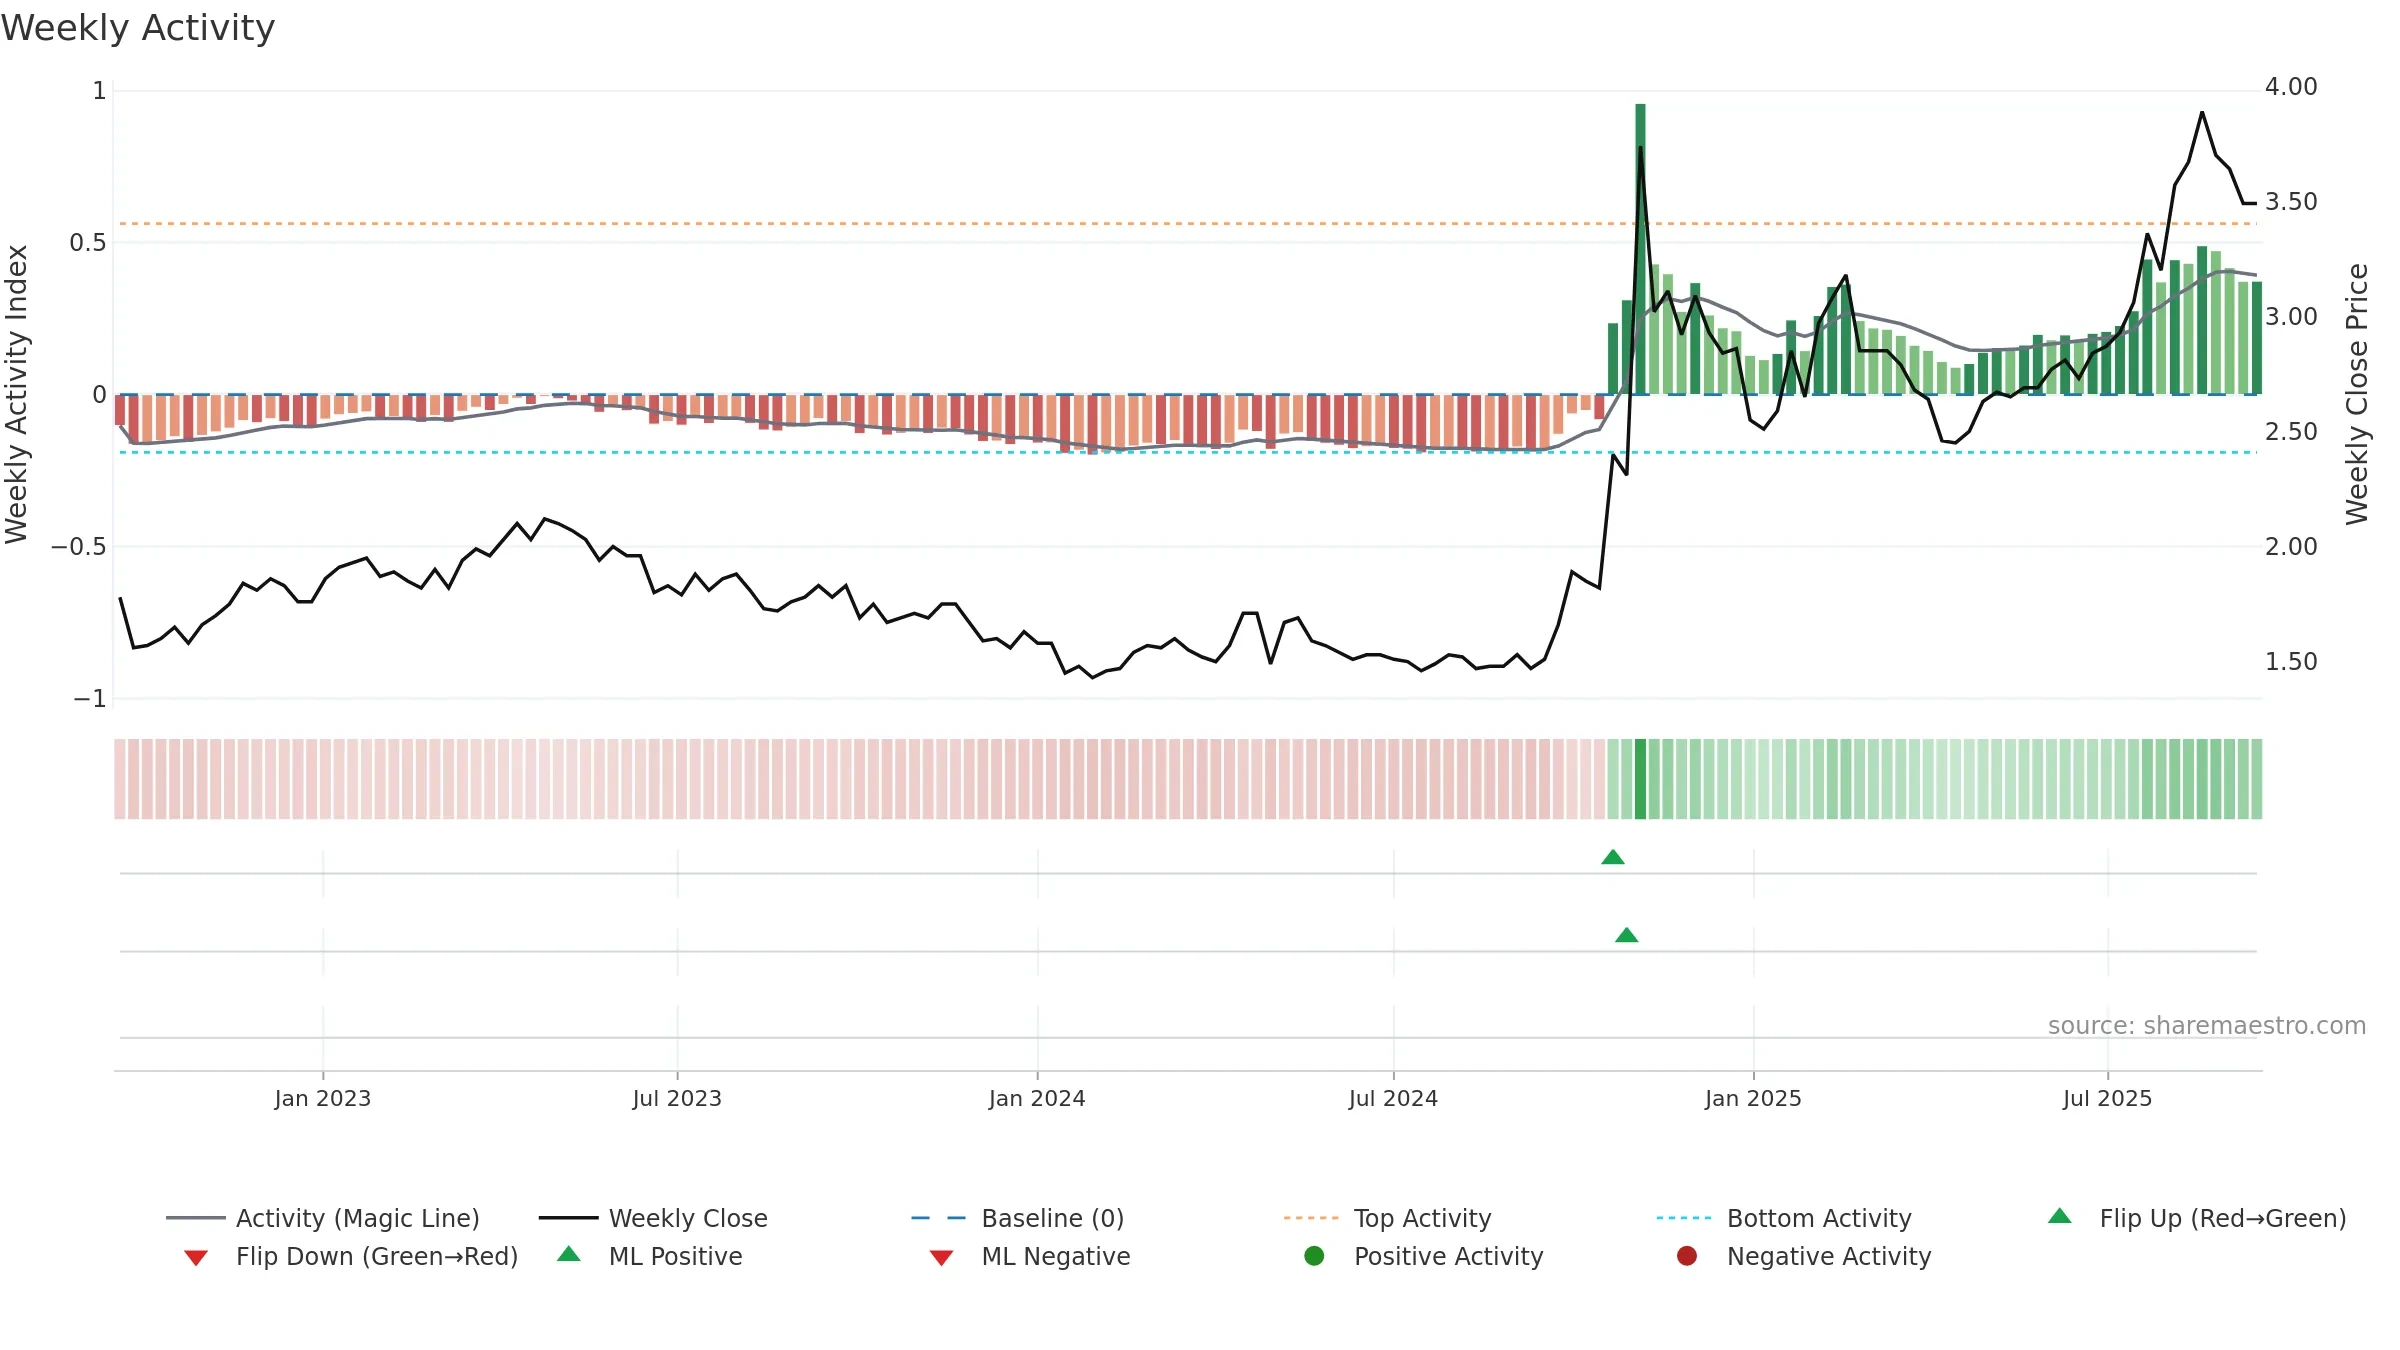The width and height of the screenshot is (2400, 1350).
Task: Click the Weekly Activity Index axis label
Action: click(16, 394)
